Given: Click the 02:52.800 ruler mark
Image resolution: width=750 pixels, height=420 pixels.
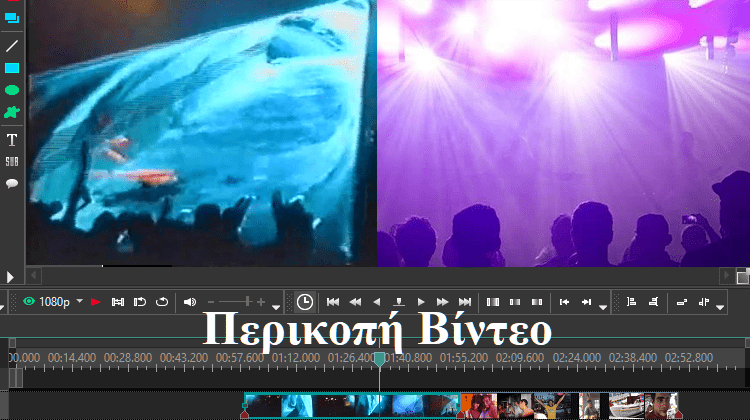Looking at the screenshot, I should pos(689,358).
